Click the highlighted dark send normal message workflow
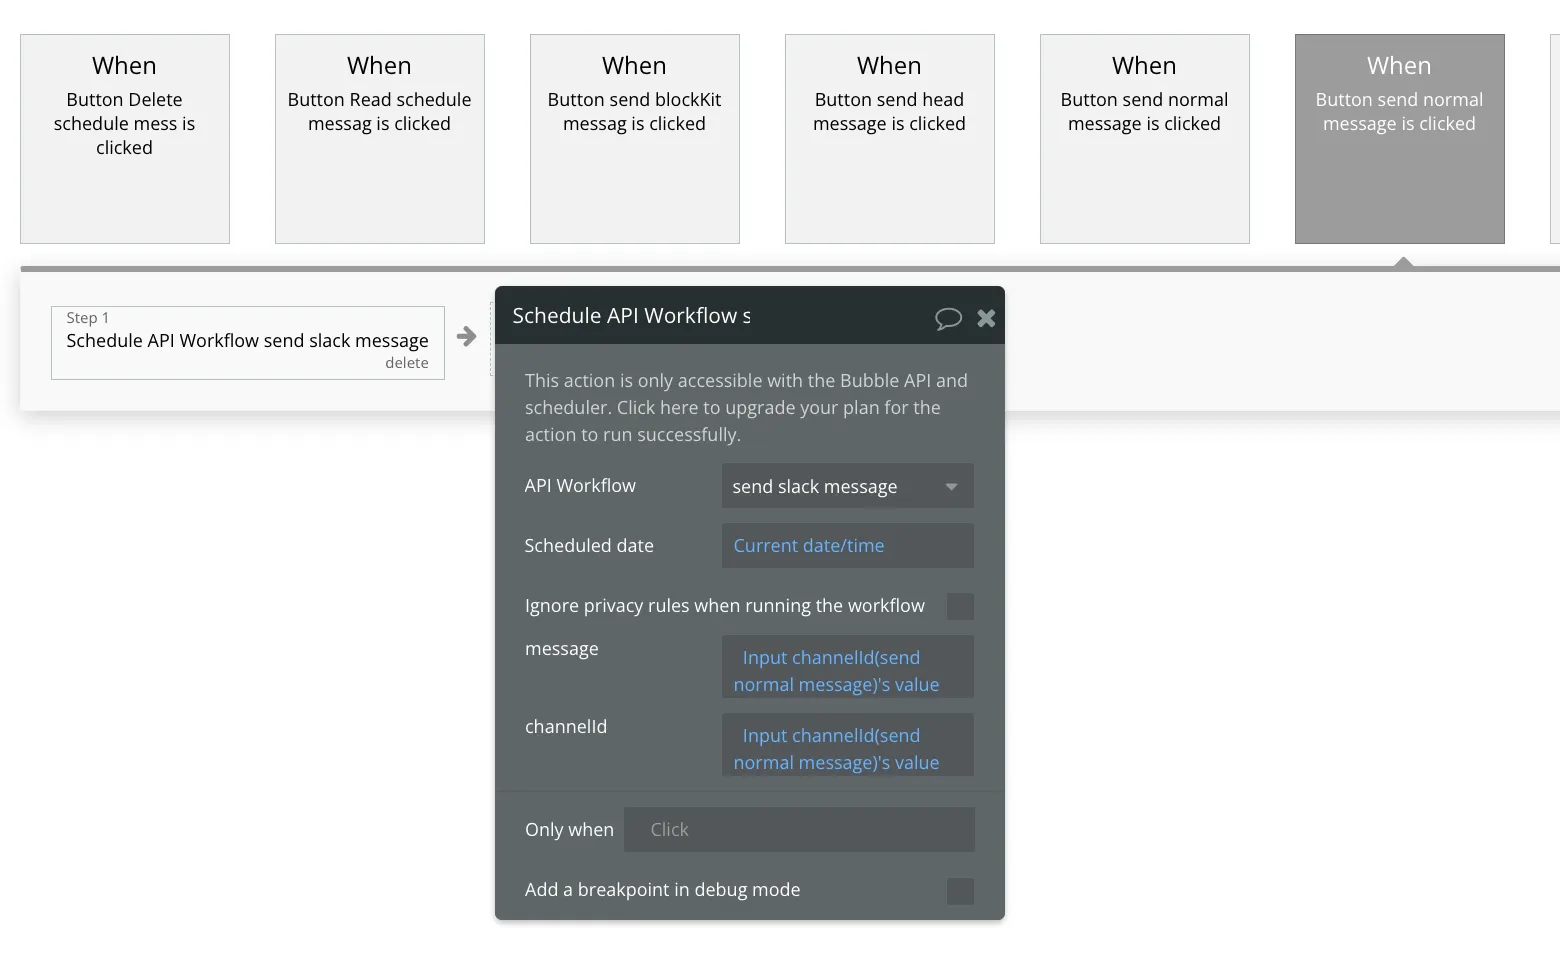This screenshot has height=966, width=1560. click(1400, 139)
